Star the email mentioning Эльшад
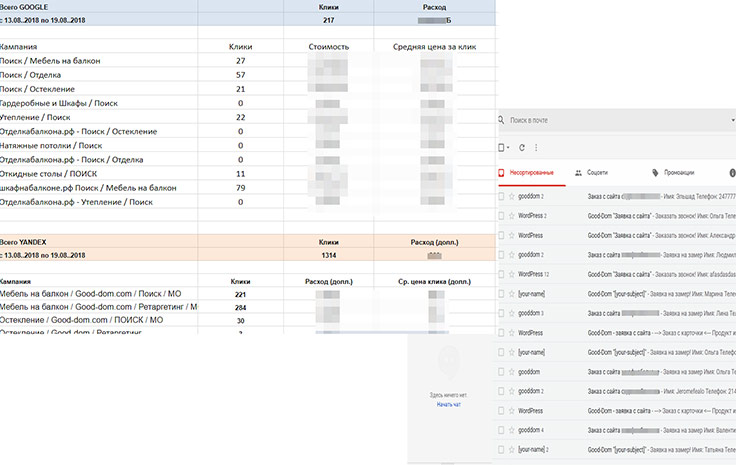 [x=512, y=197]
